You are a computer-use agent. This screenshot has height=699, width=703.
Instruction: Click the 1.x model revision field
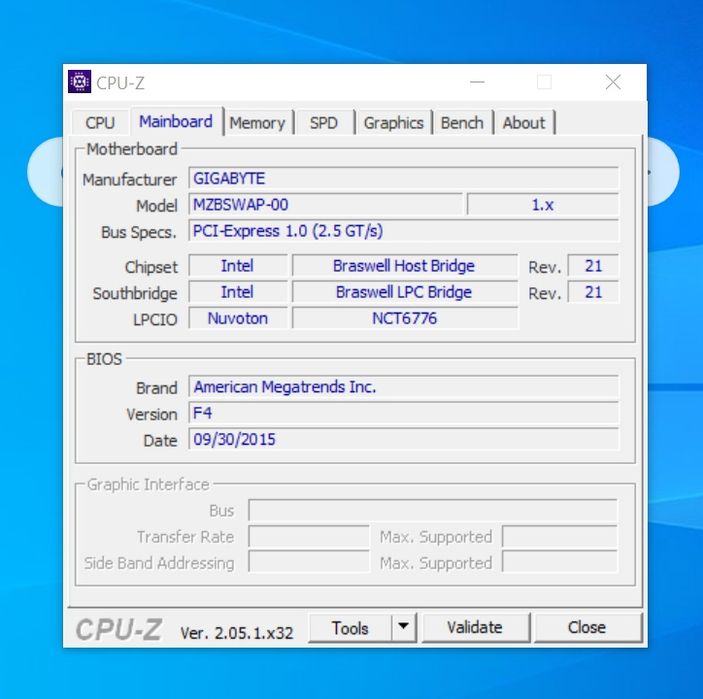[542, 205]
